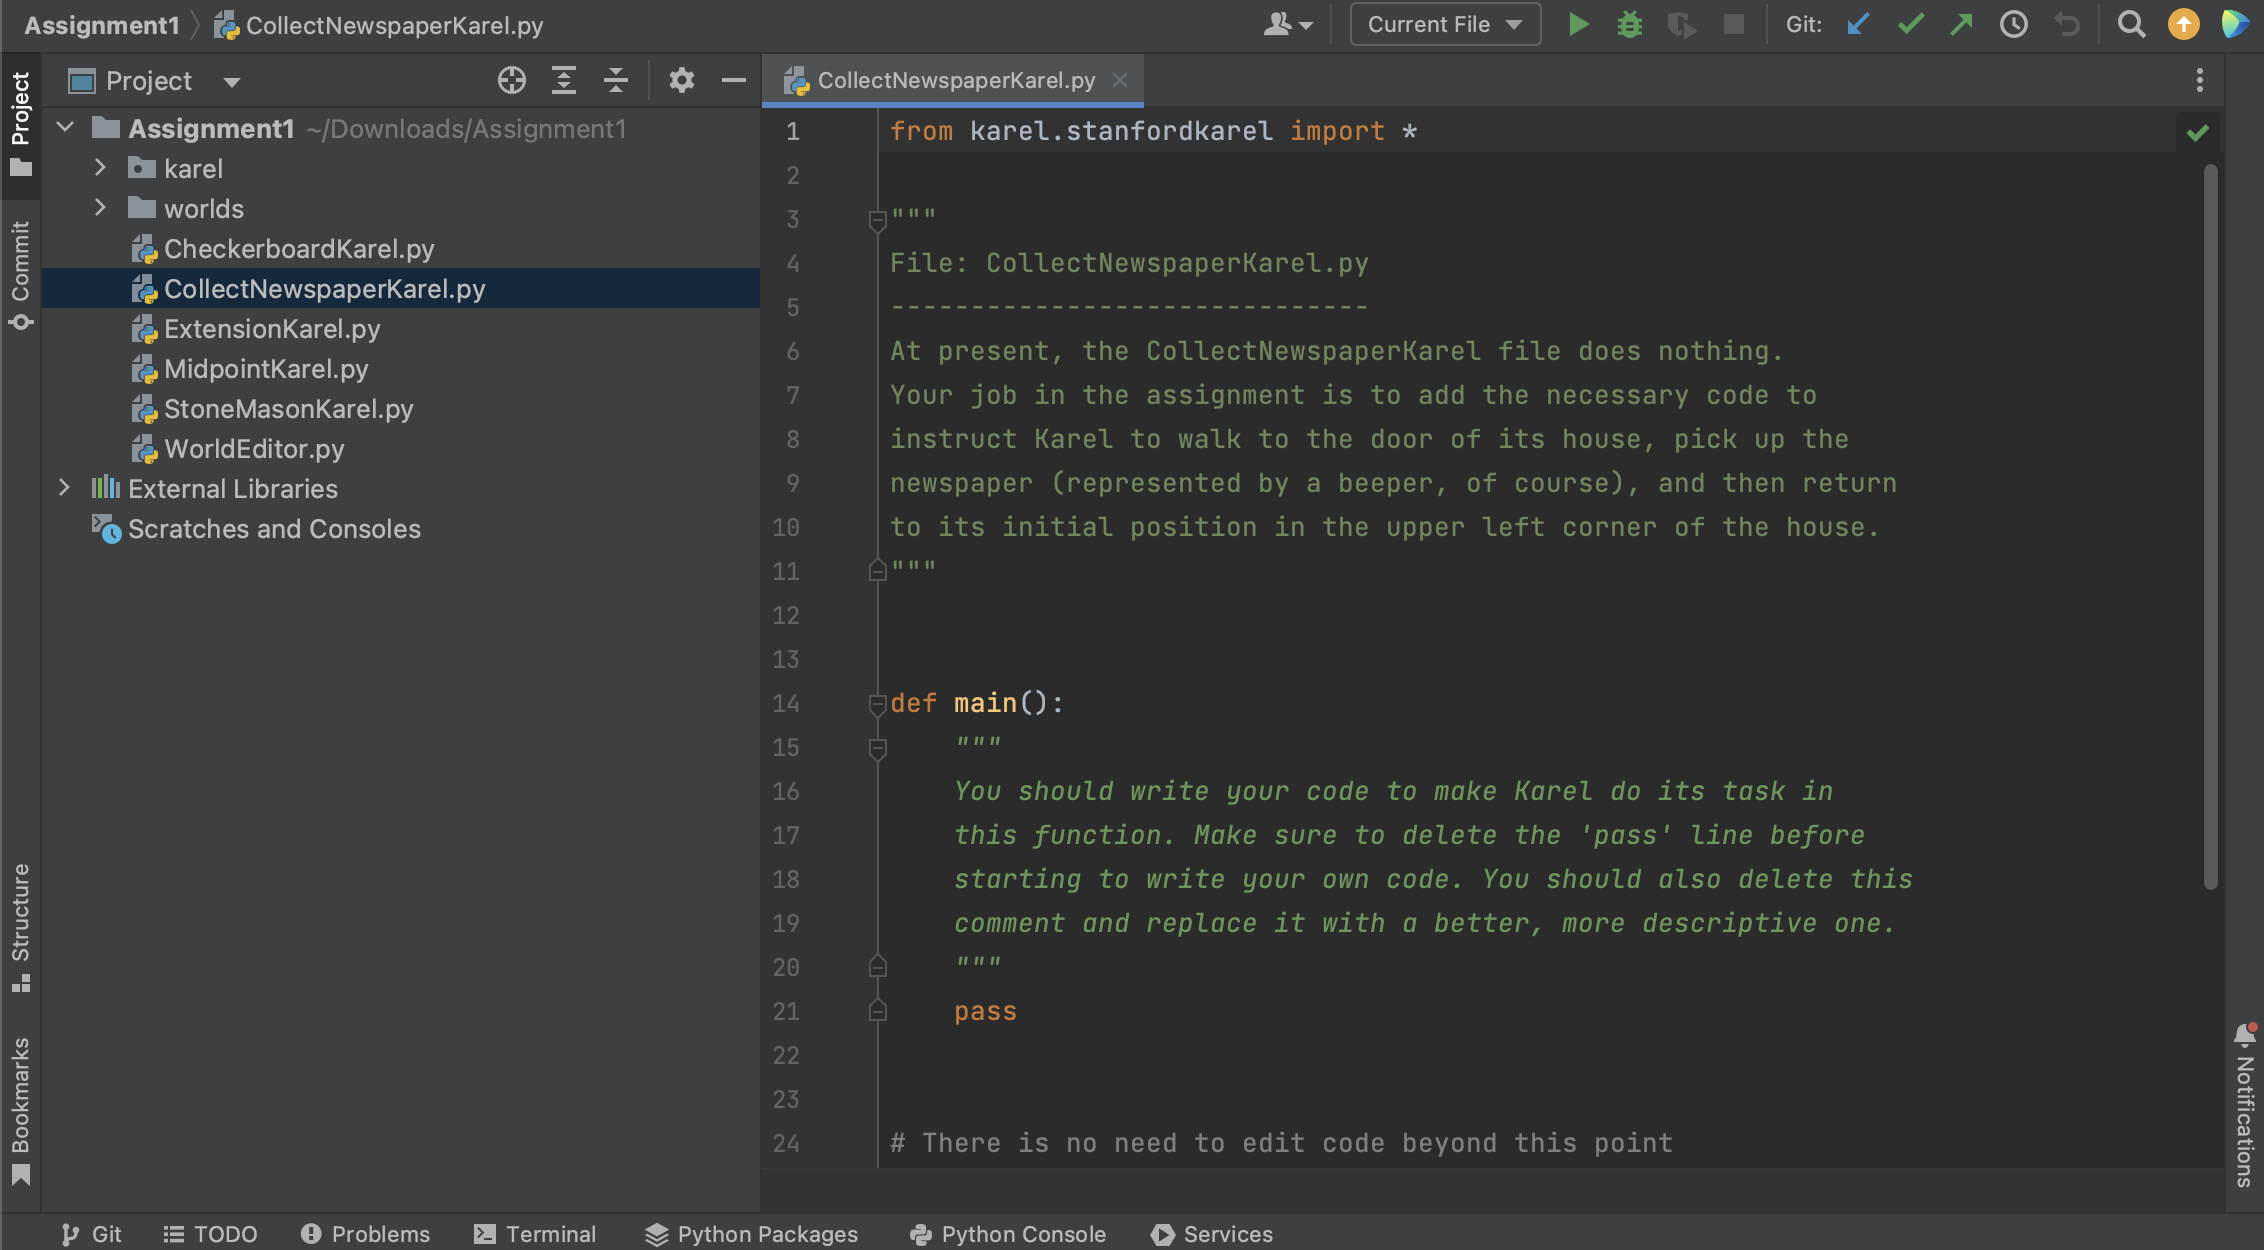This screenshot has width=2264, height=1250.
Task: Place cursor on the pass statement
Action: 985,1011
